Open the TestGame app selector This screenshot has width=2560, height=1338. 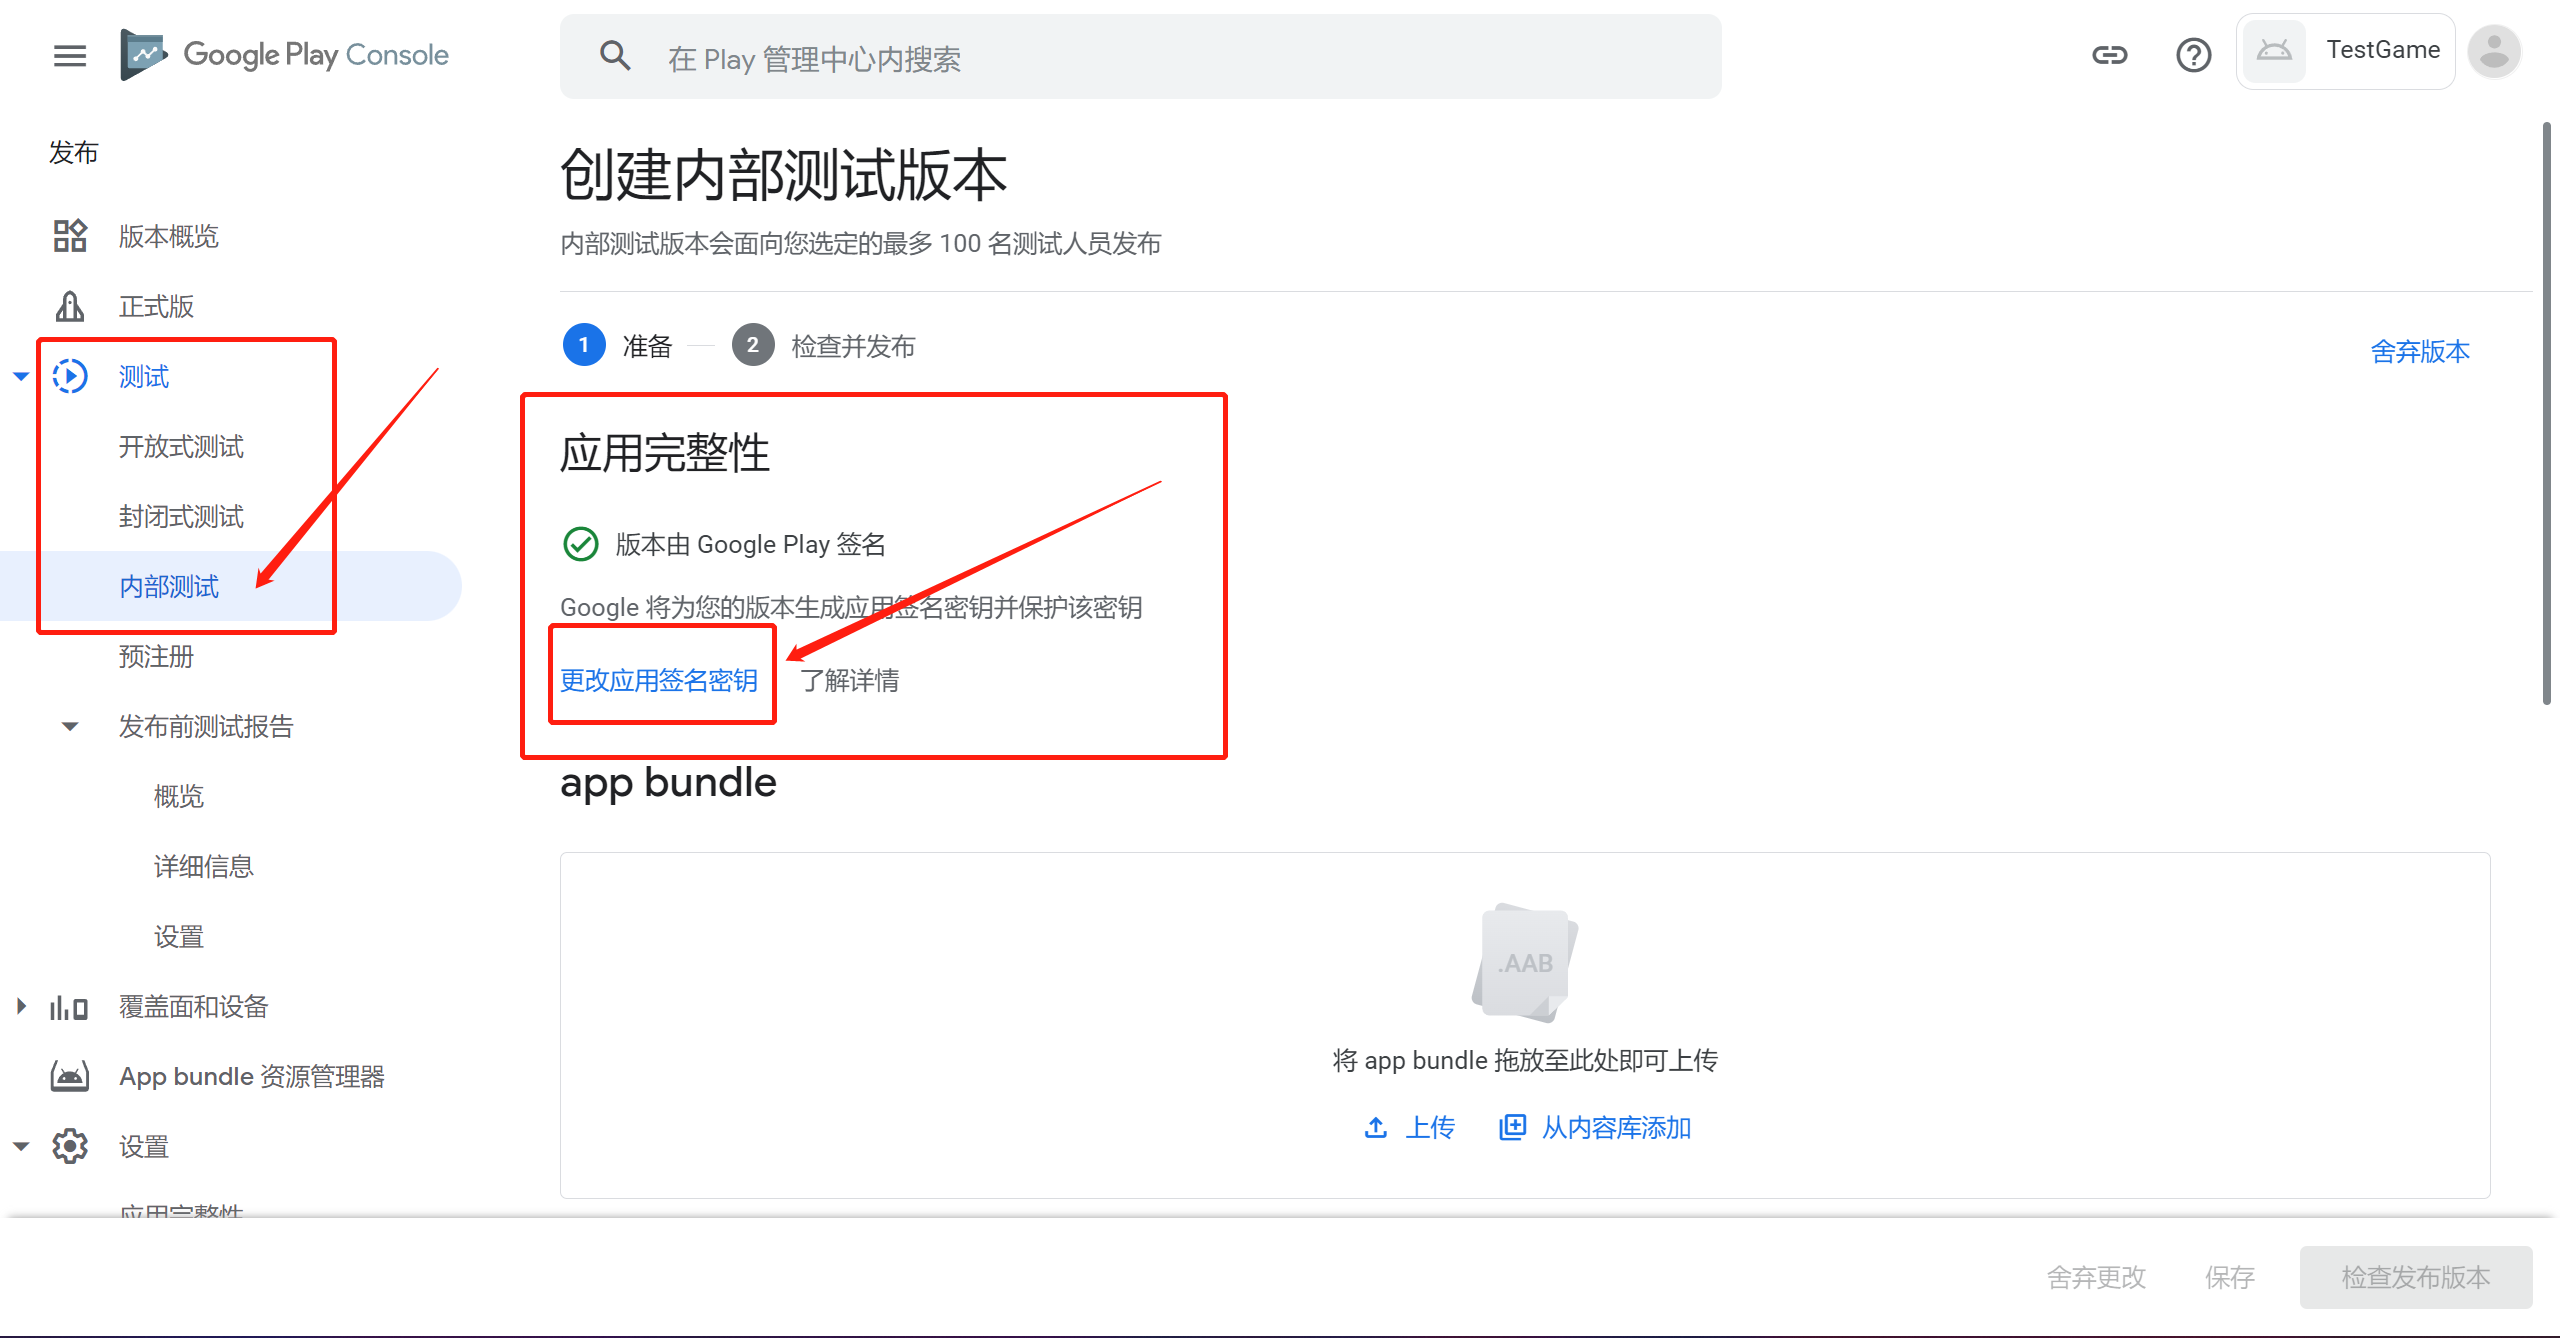(x=2346, y=51)
